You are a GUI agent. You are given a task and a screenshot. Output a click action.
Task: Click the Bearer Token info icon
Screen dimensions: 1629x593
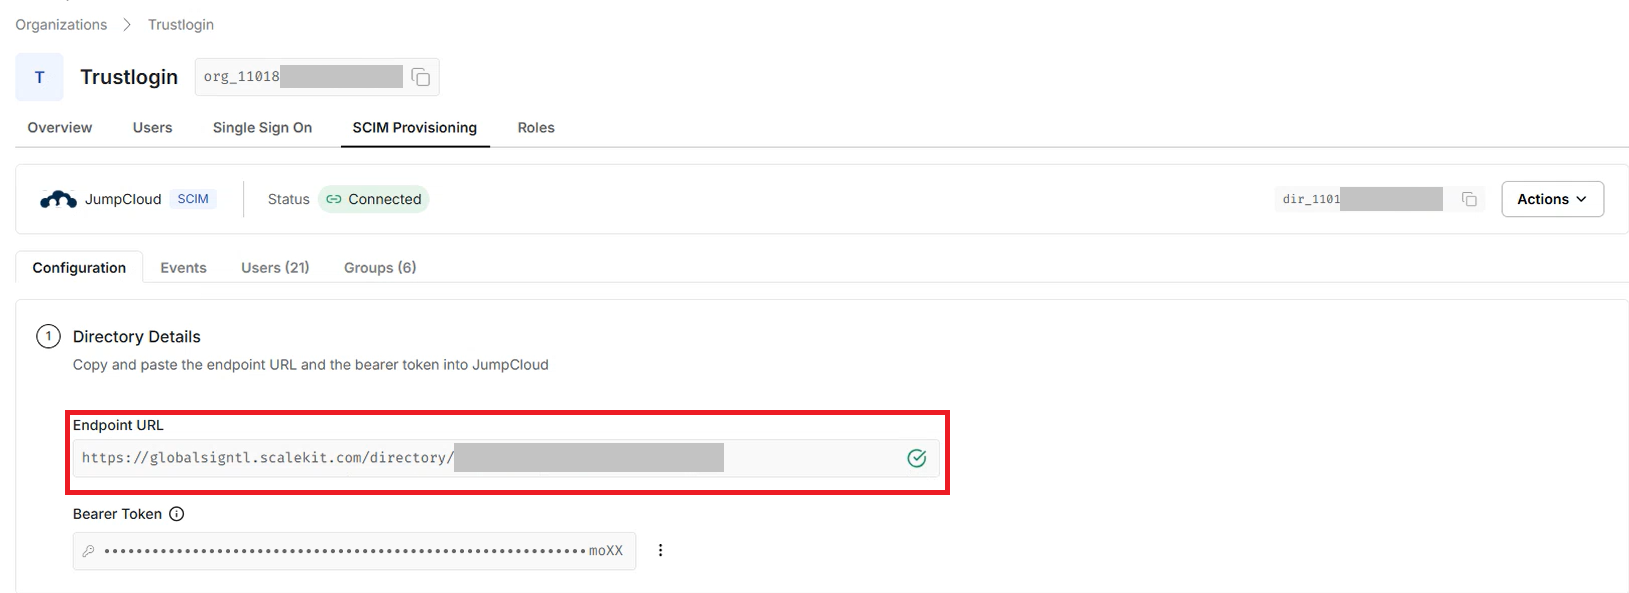(x=176, y=514)
